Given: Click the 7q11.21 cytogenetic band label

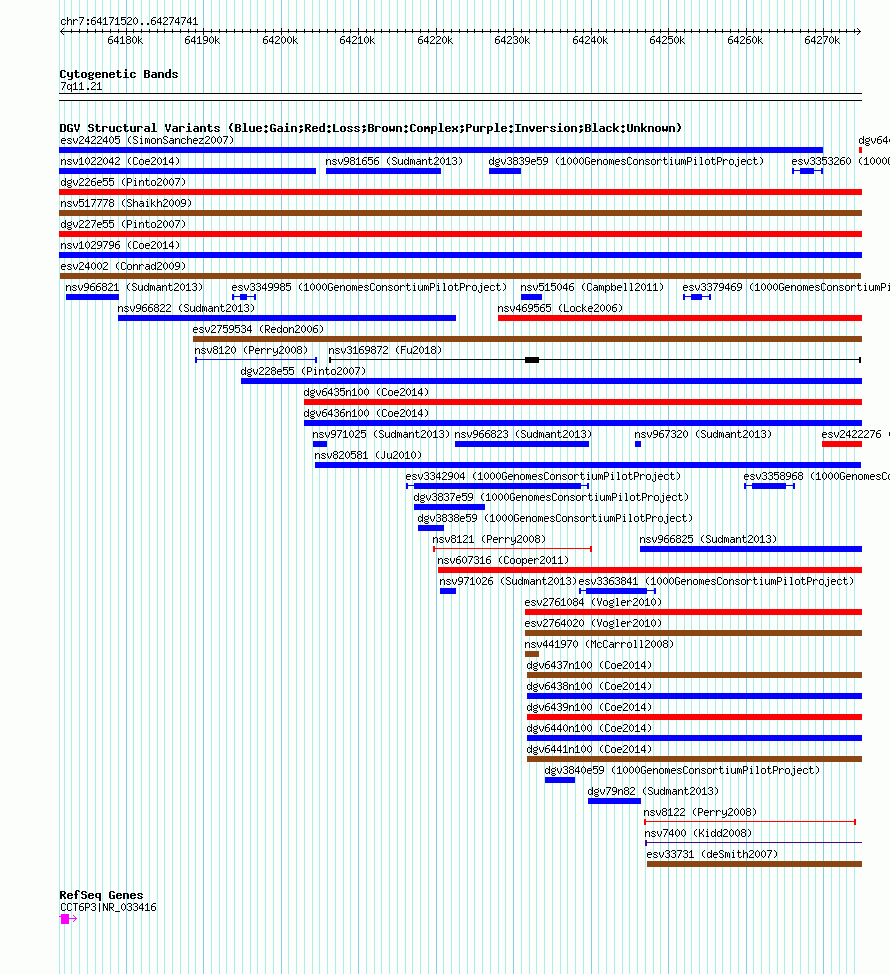Looking at the screenshot, I should point(81,87).
